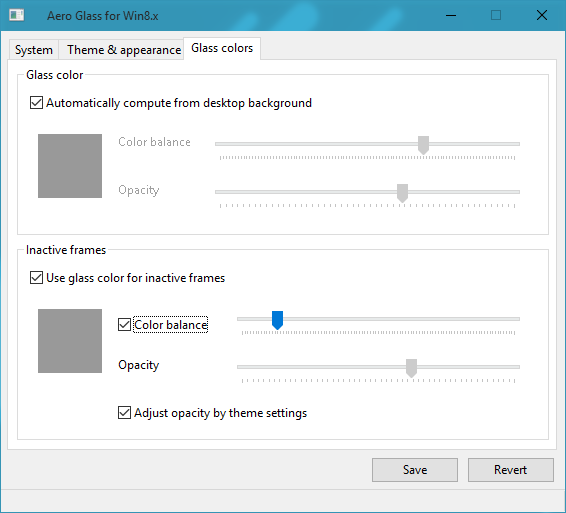
Task: Click the "Aero Glass for Win8.x" title text
Action: click(x=103, y=16)
